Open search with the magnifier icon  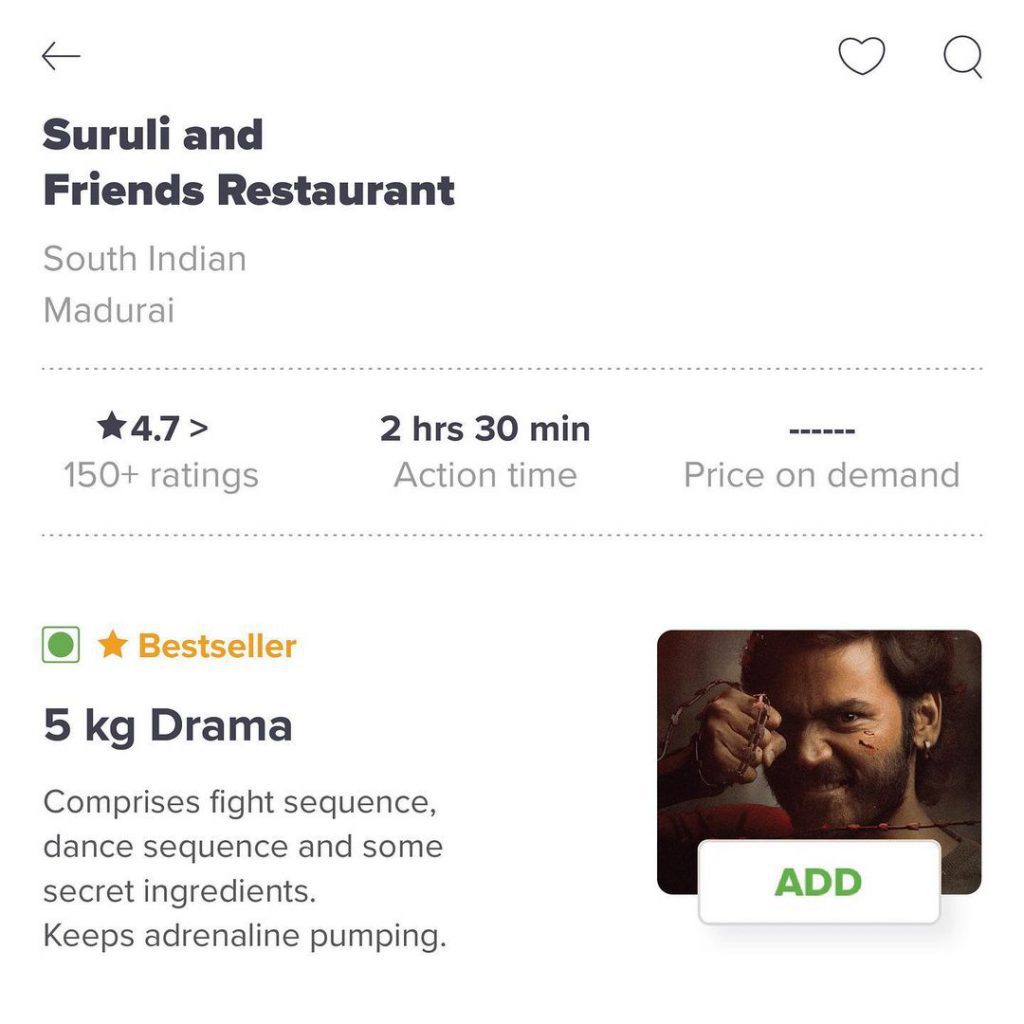pos(963,57)
